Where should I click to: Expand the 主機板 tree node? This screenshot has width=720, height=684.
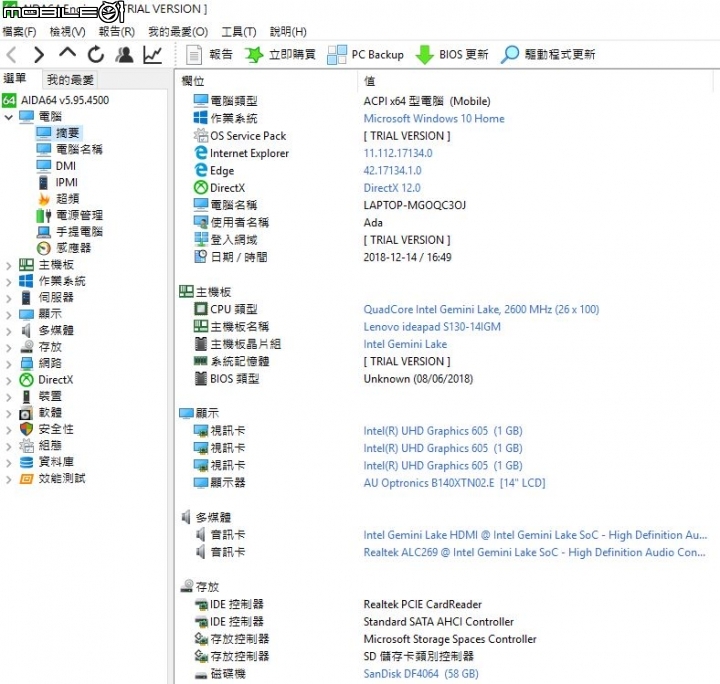click(8, 265)
